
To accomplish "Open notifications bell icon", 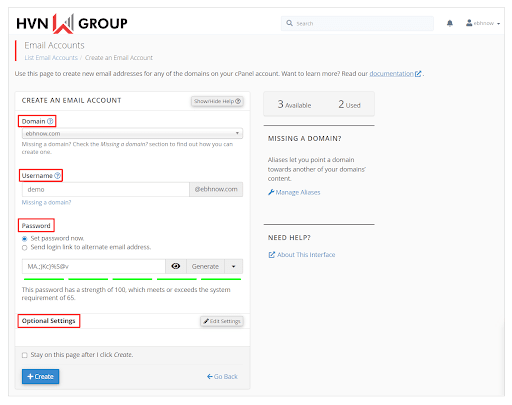I will click(450, 23).
